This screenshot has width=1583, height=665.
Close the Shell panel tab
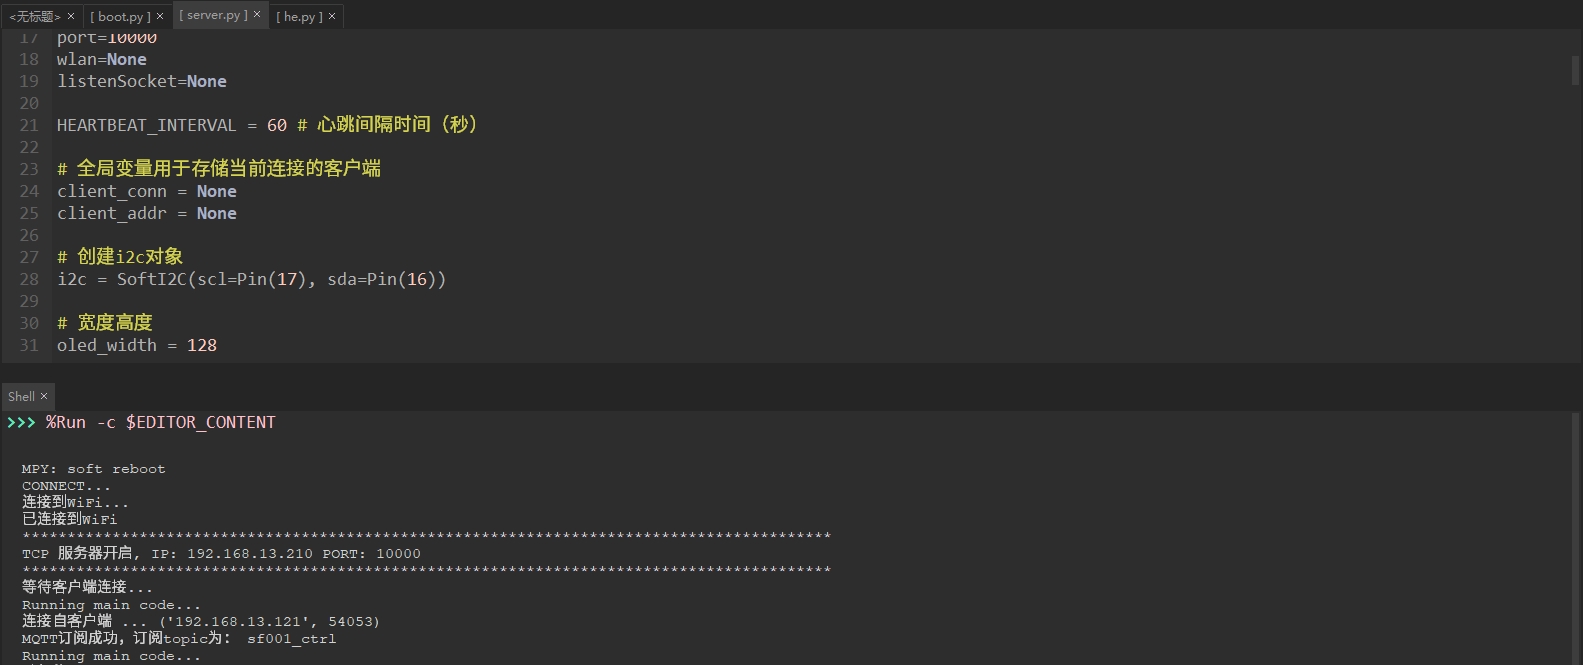click(x=44, y=396)
